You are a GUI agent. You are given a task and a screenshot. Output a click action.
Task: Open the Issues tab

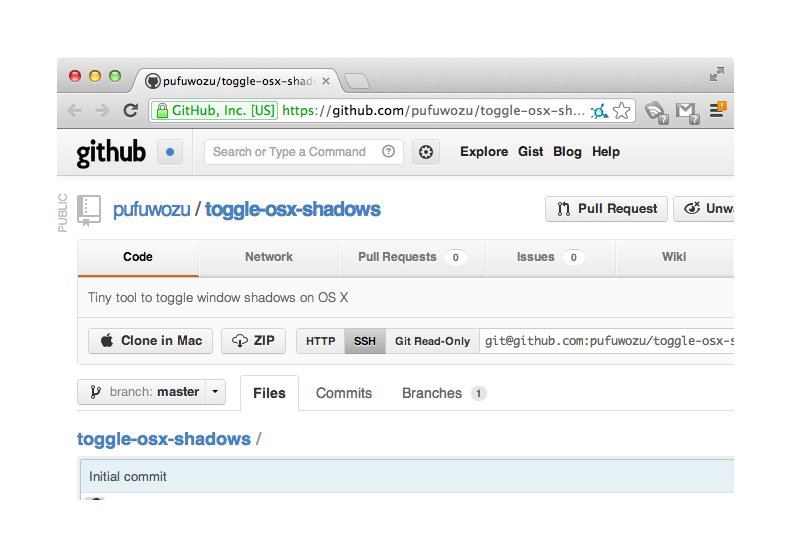550,257
